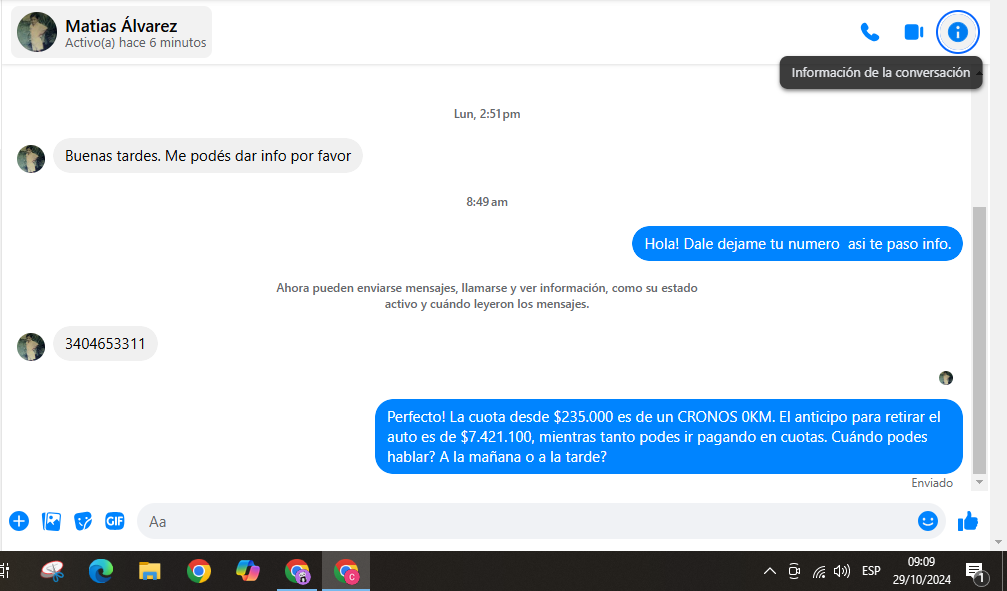Open Windows notification center icon
Screen dimensions: 1007x591
tap(976, 570)
